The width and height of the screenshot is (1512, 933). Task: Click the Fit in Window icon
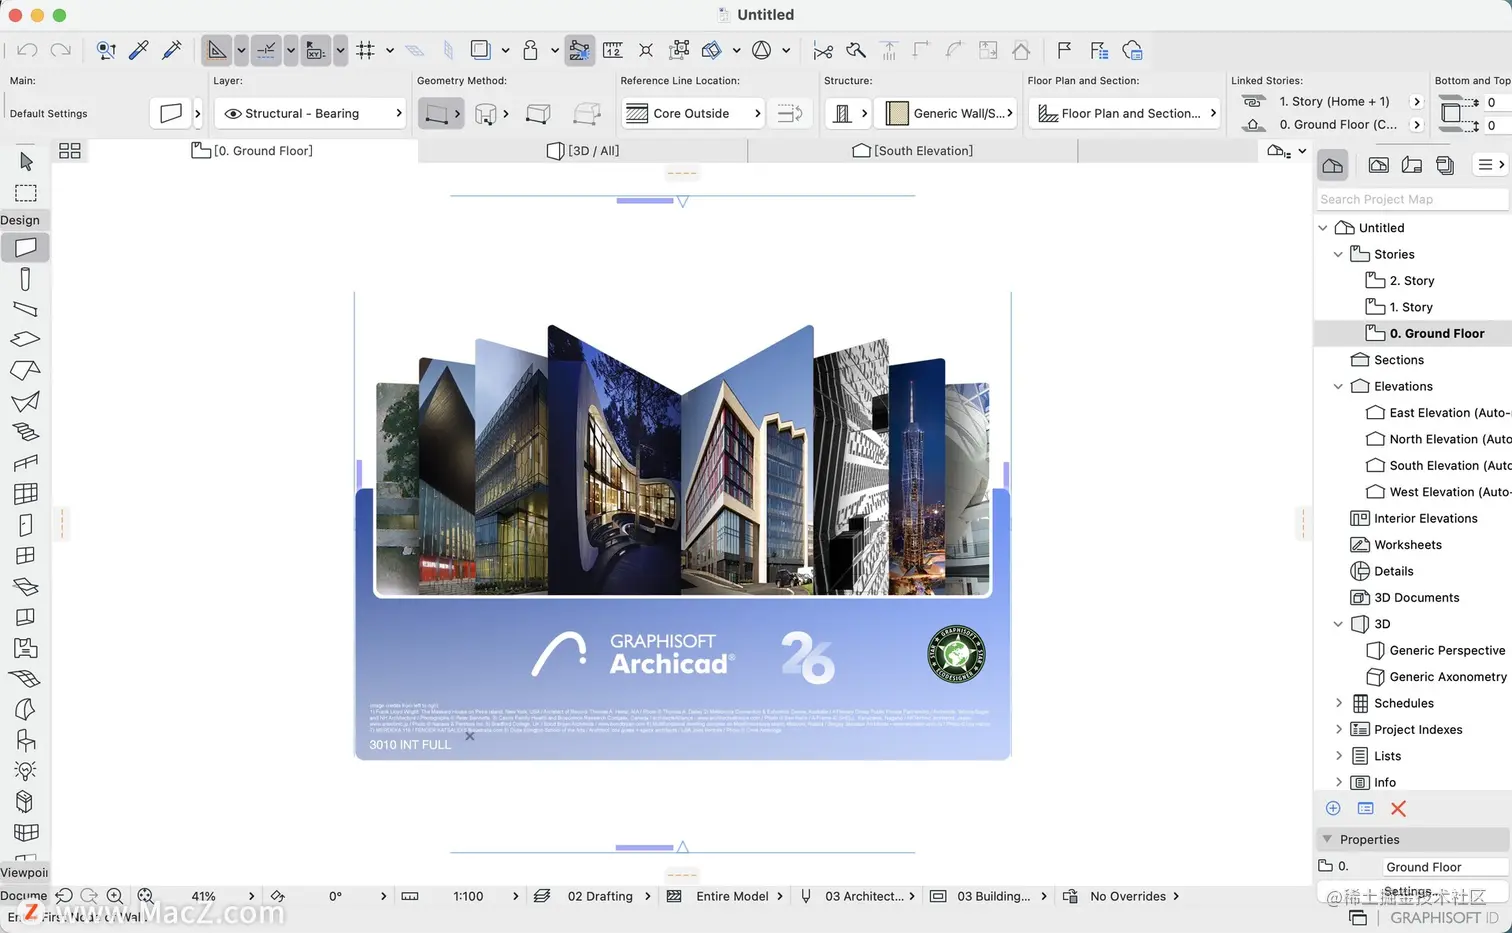point(145,896)
